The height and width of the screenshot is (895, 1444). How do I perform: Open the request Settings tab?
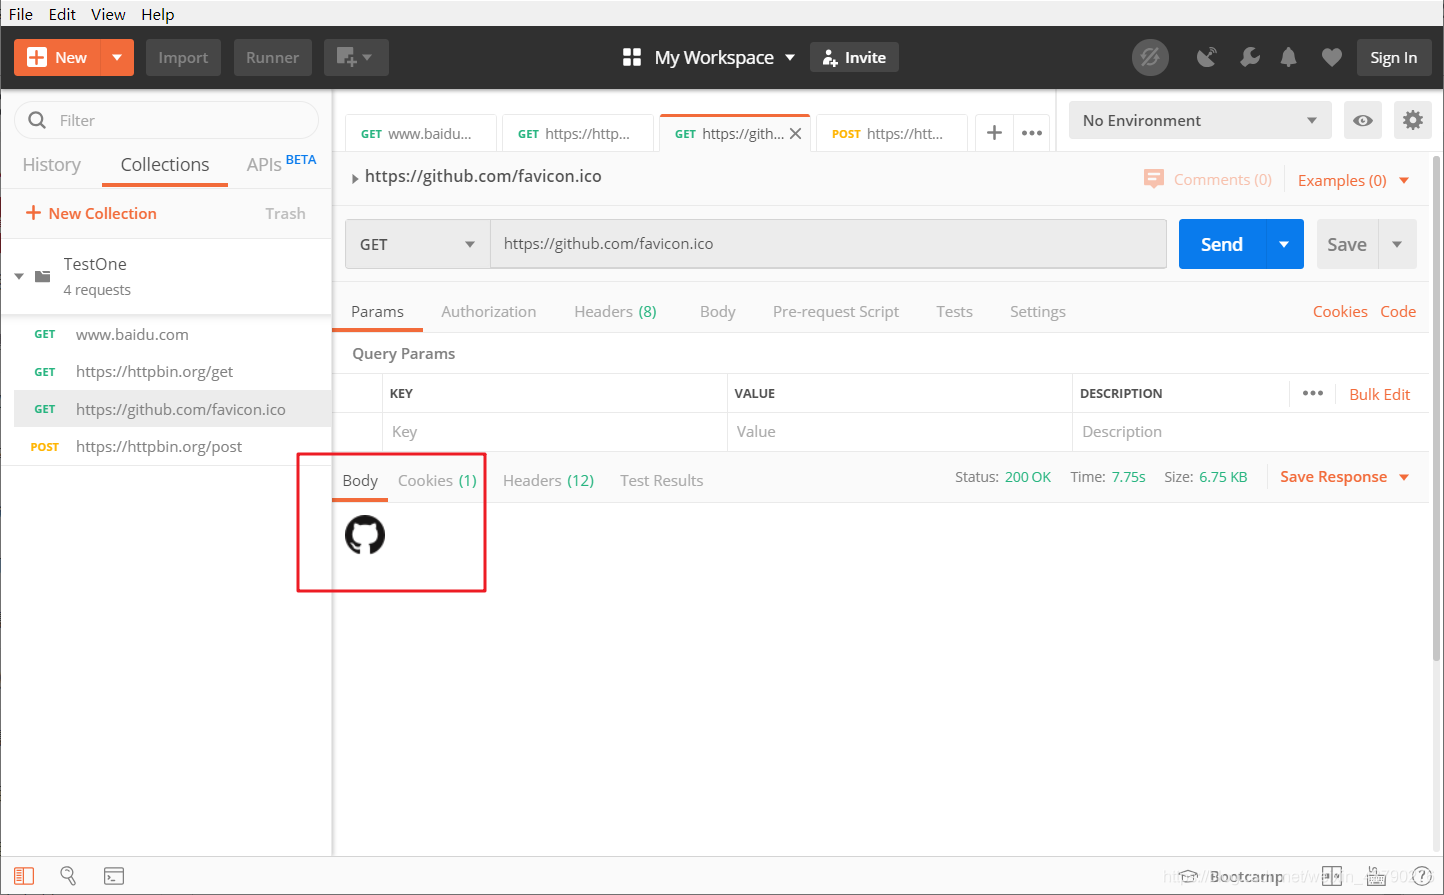pos(1038,312)
